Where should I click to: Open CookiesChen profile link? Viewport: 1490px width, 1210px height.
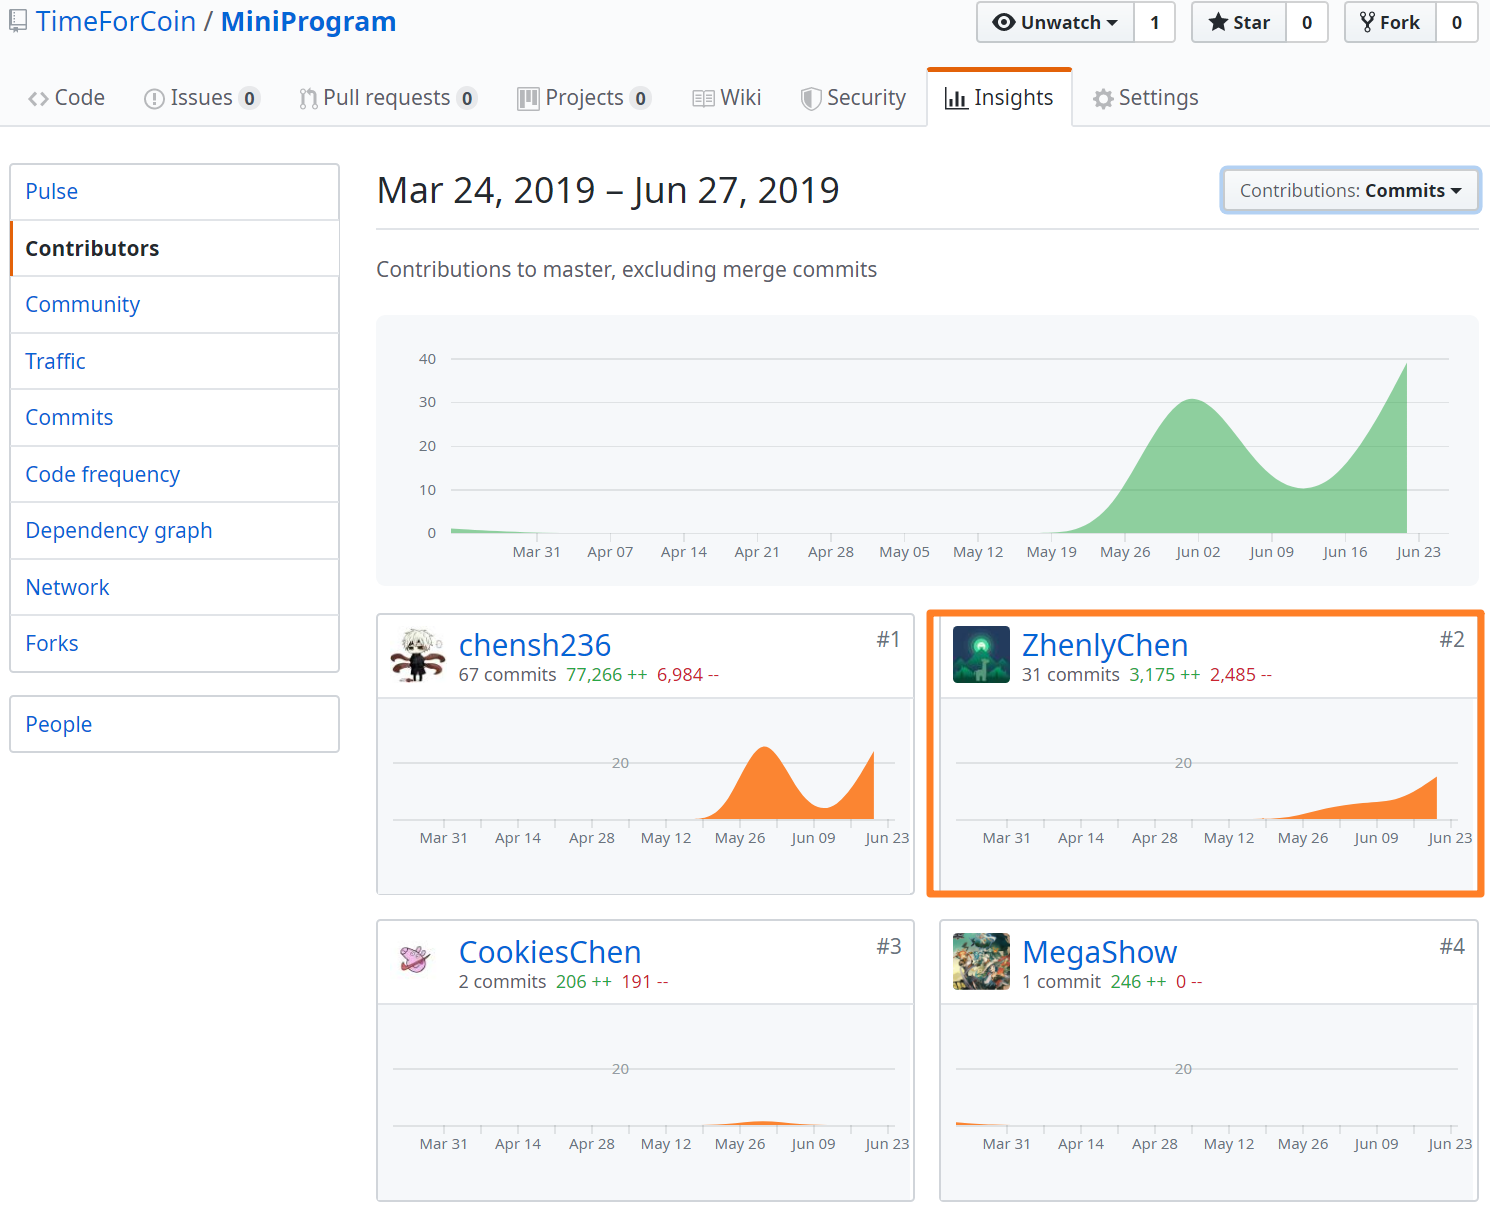550,952
